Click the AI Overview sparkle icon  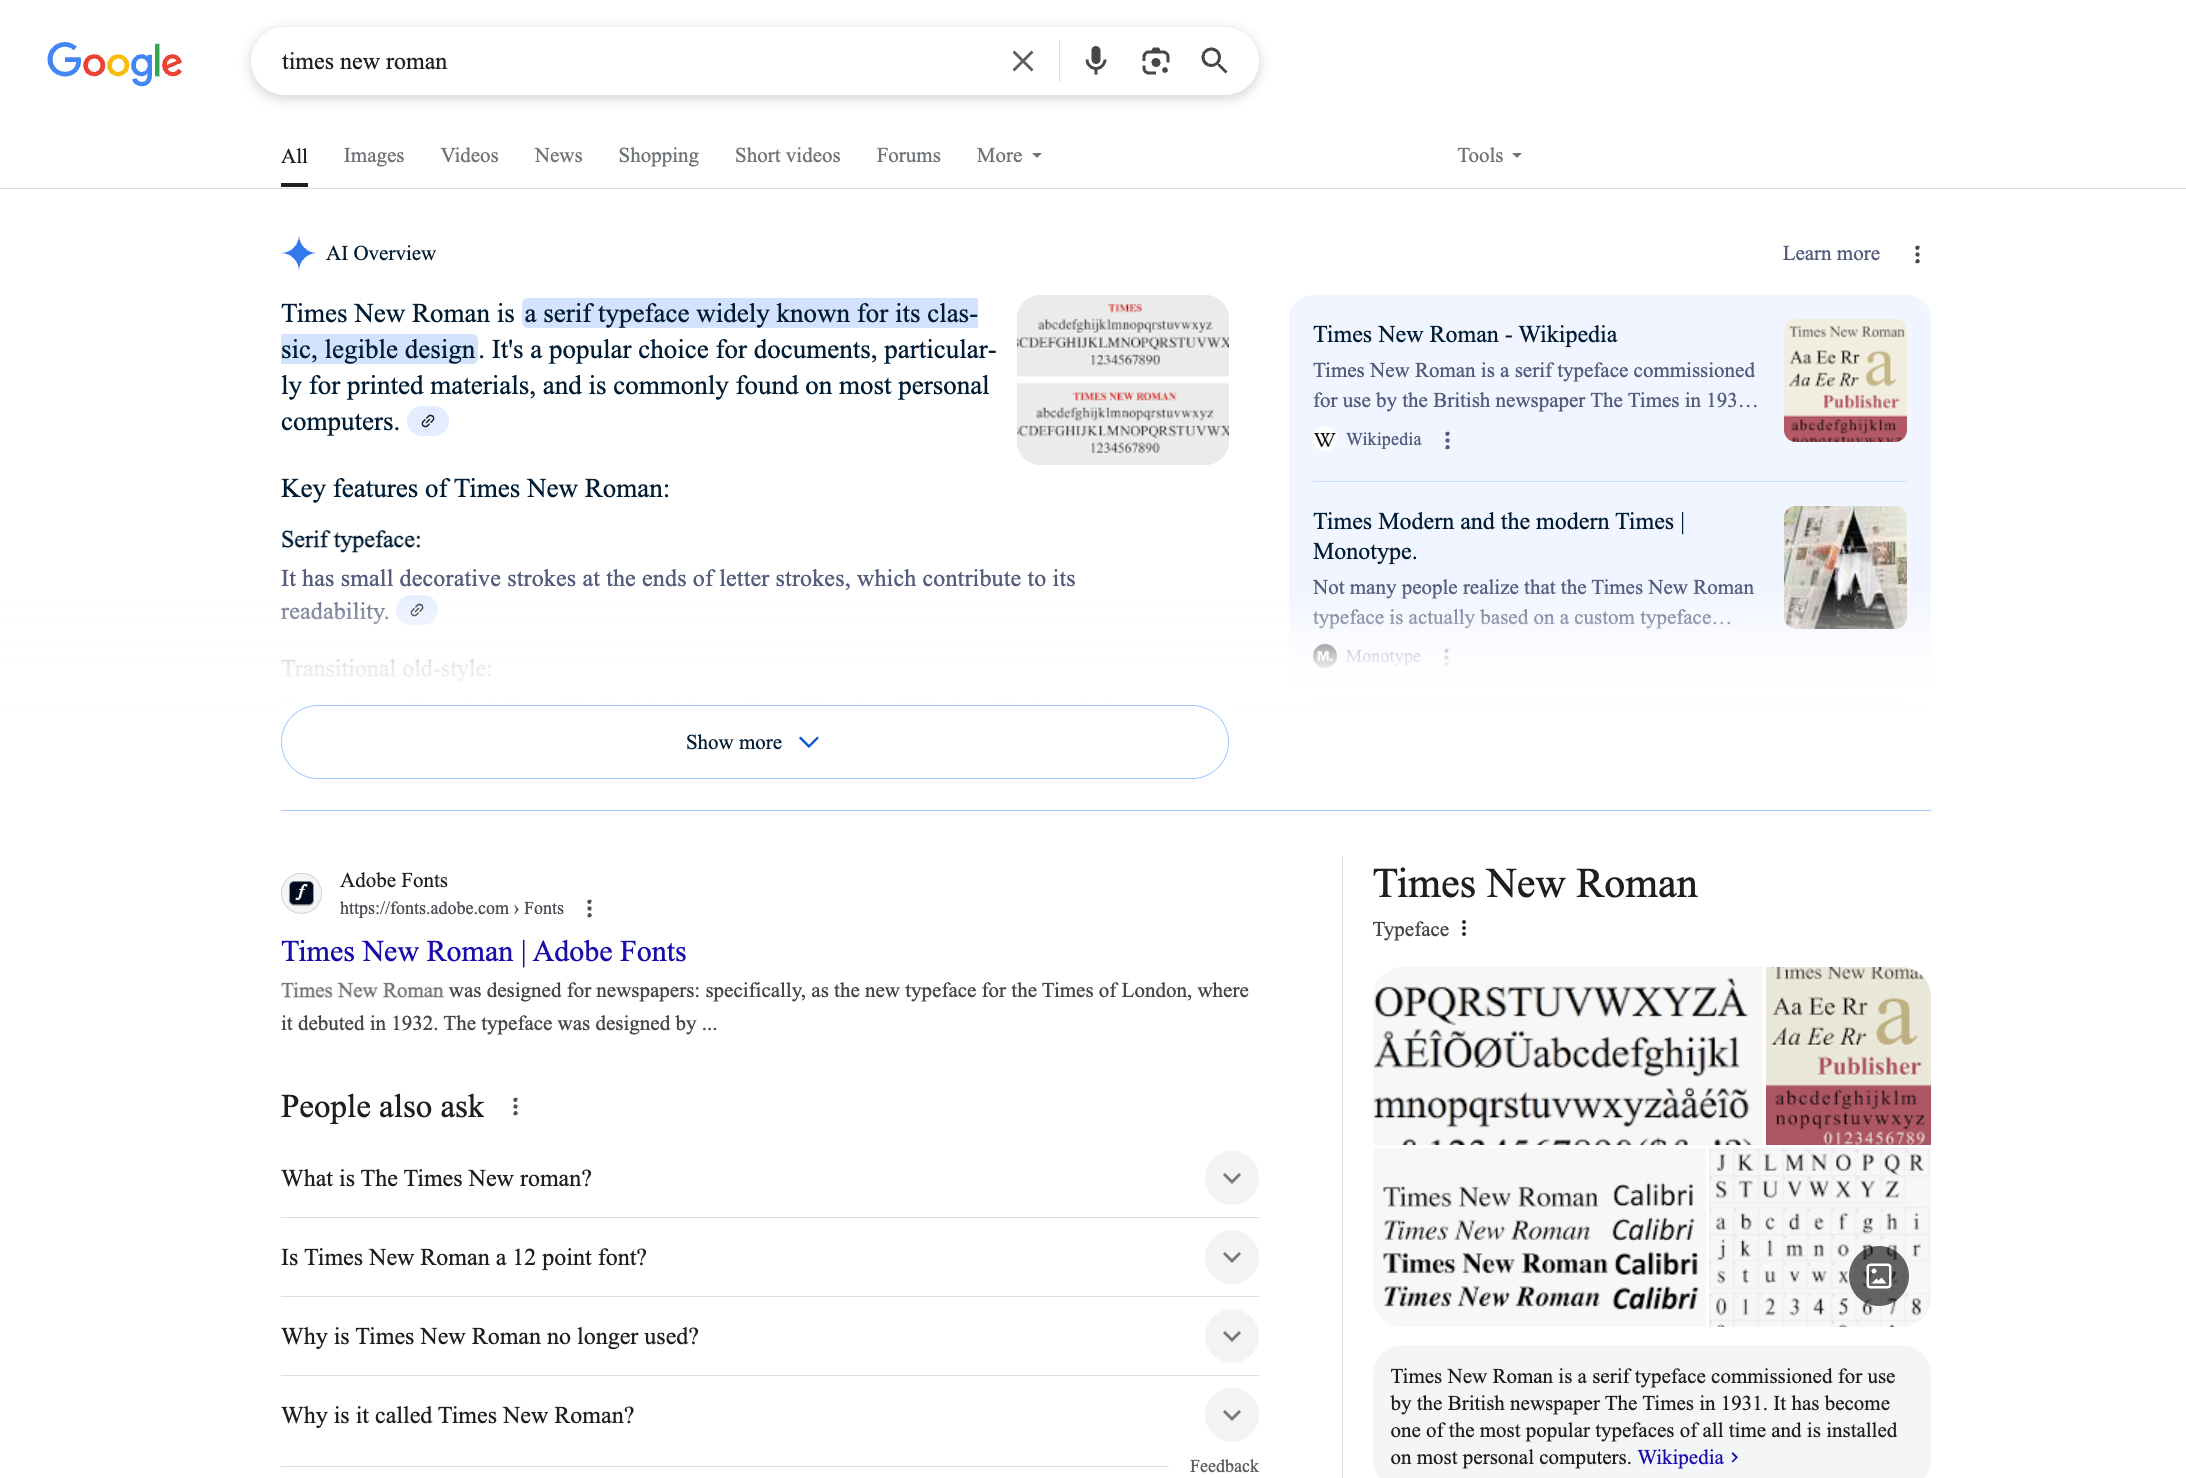tap(298, 253)
